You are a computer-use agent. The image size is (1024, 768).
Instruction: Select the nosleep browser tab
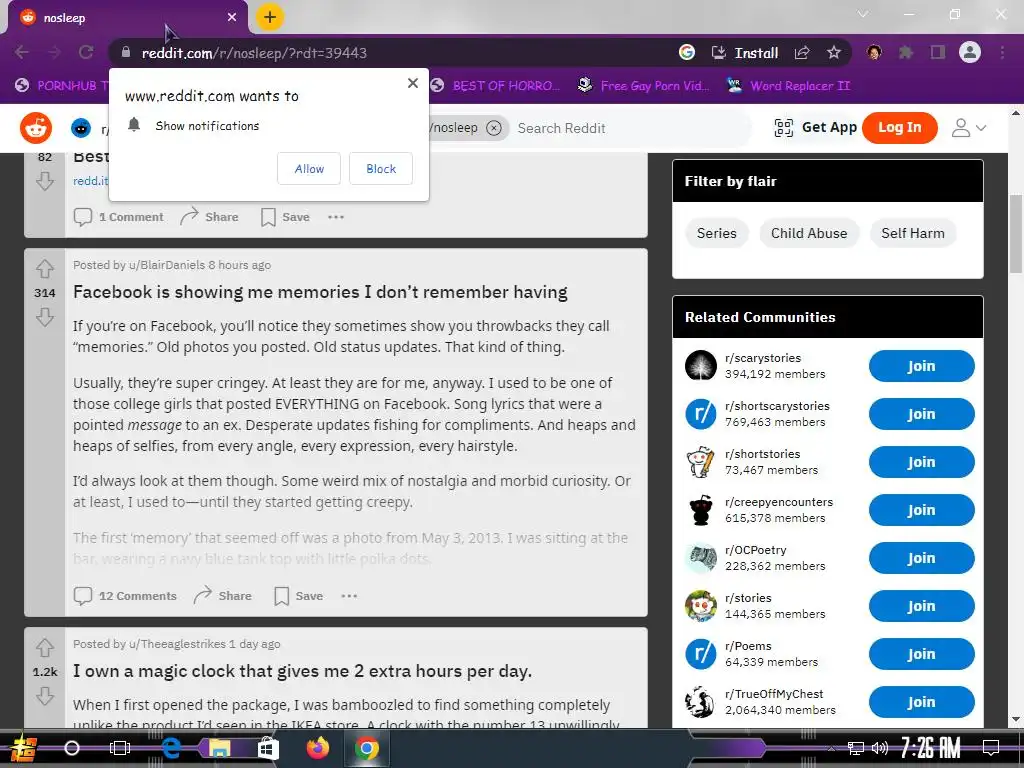click(x=128, y=18)
